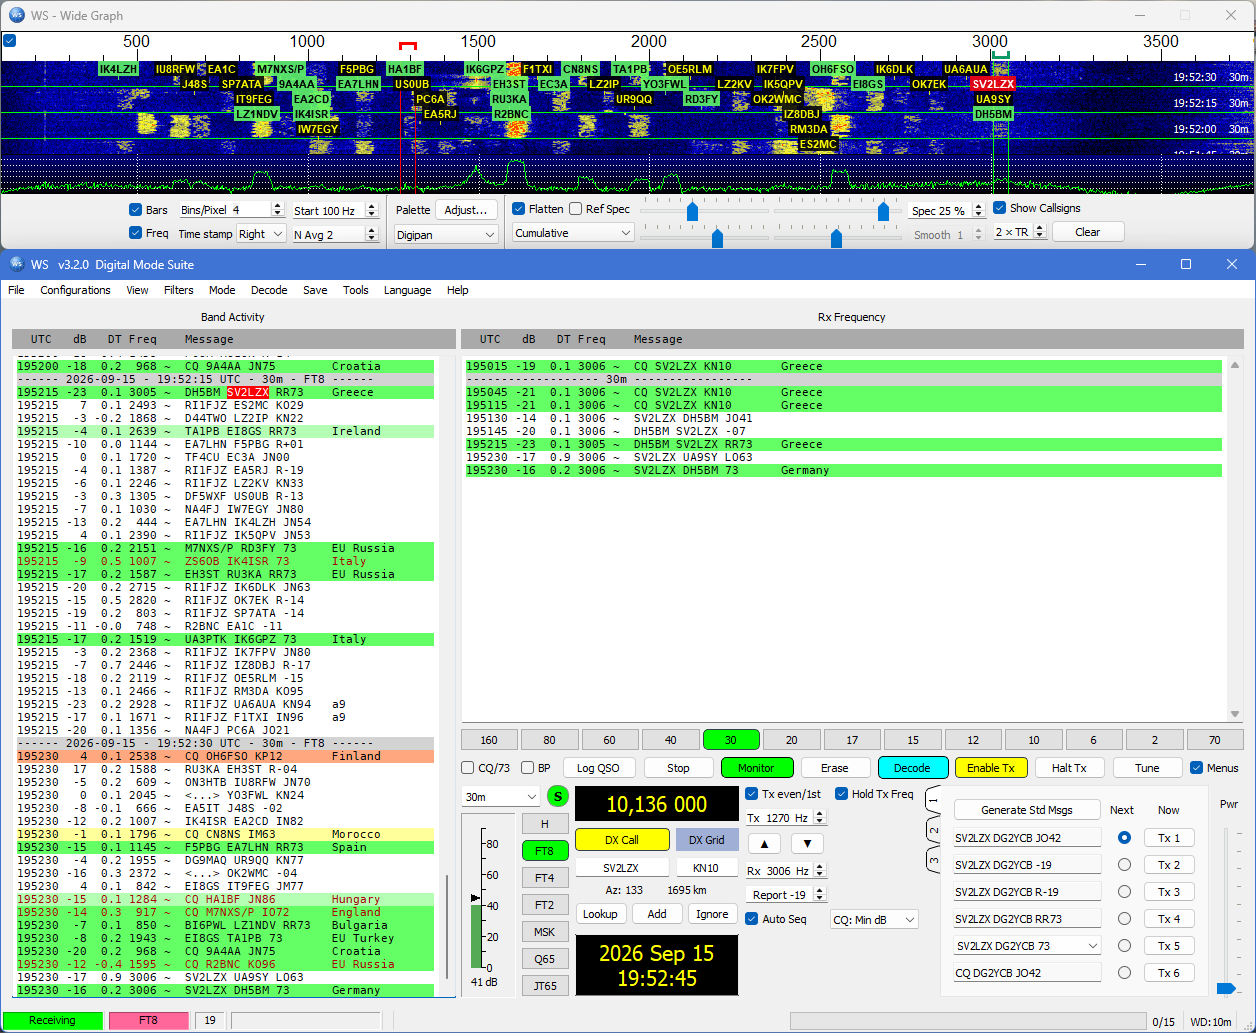Screen dimensions: 1256x1033
Task: Click the Log QSO button
Action: point(598,768)
